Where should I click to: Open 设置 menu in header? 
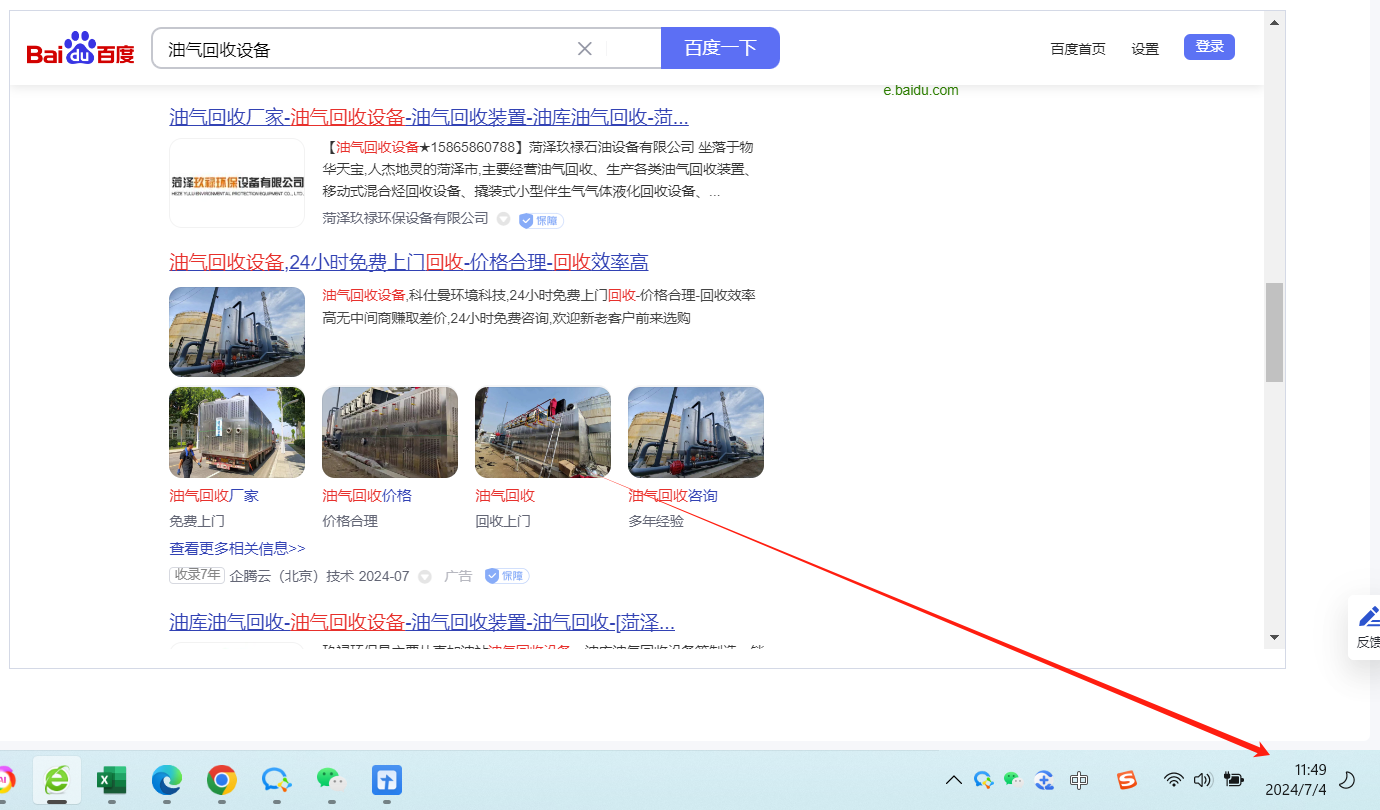click(1145, 49)
